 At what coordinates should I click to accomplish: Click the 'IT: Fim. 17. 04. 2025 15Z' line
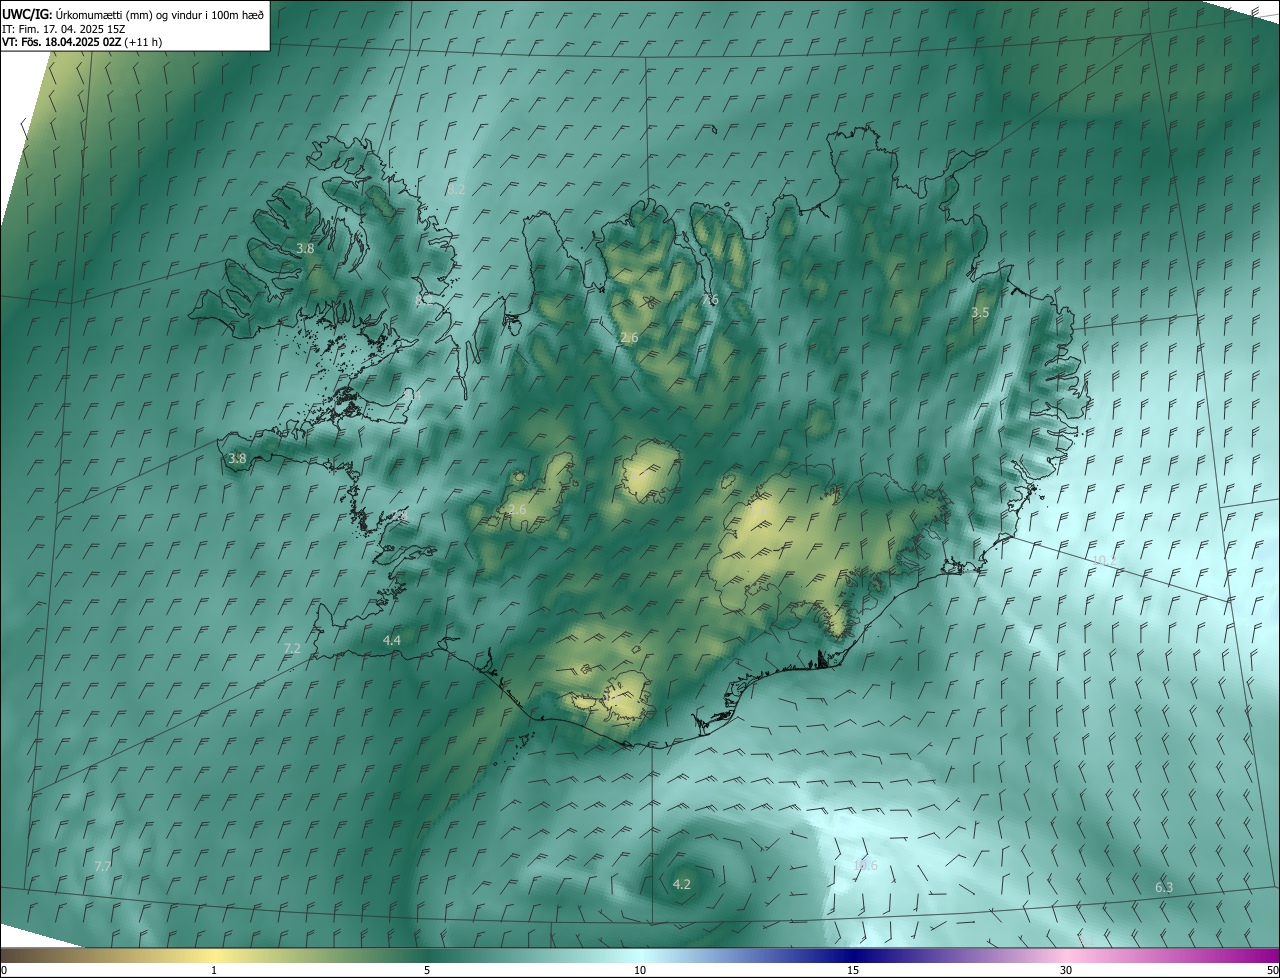click(64, 28)
